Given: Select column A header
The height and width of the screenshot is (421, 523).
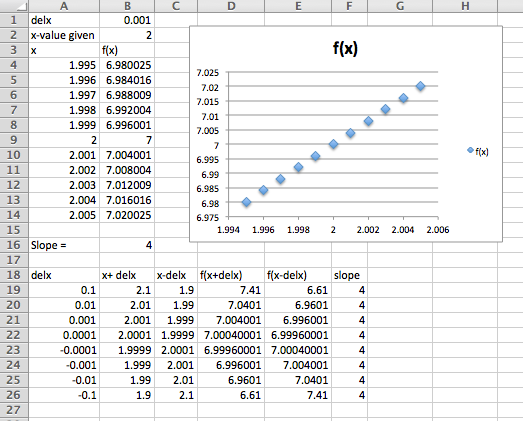Looking at the screenshot, I should pyautogui.click(x=64, y=6).
